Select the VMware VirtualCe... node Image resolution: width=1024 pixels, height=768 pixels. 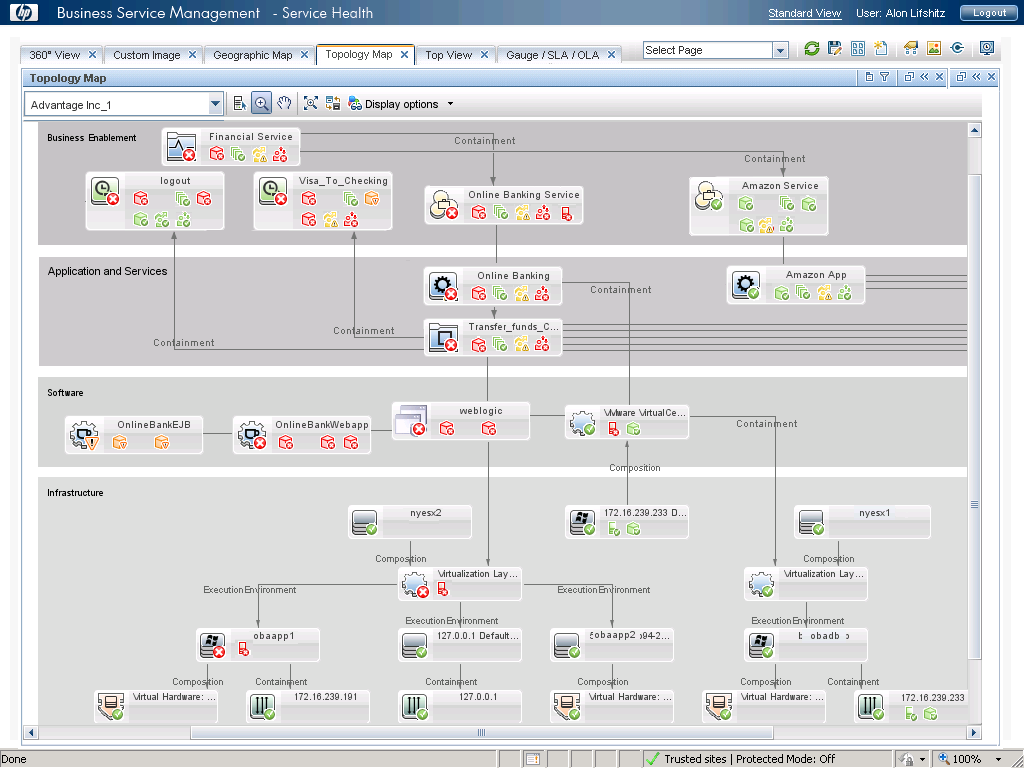[626, 422]
